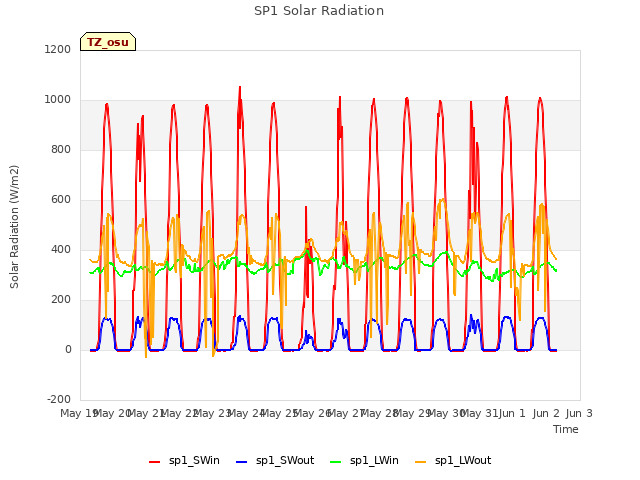
Task: Click the Time axis label
Action: pyautogui.click(x=566, y=429)
